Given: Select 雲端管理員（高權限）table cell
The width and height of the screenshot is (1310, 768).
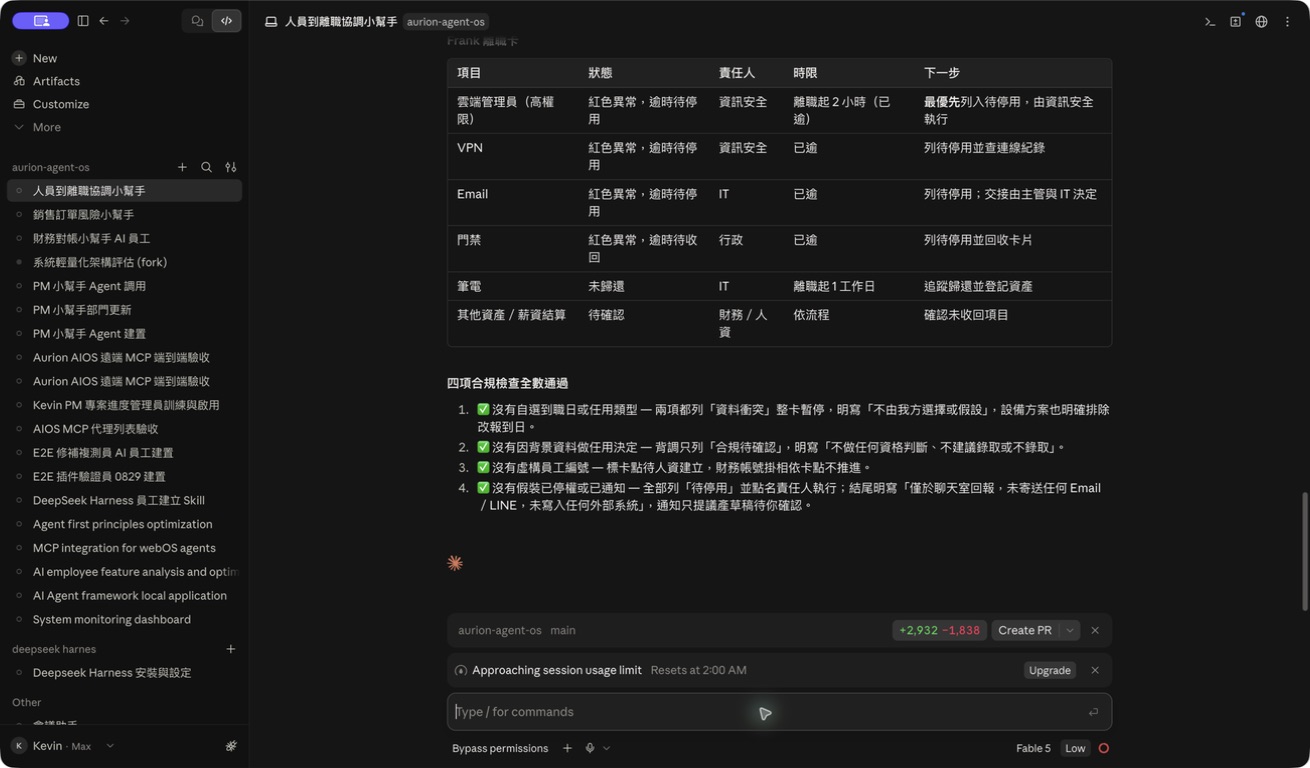Looking at the screenshot, I should [x=513, y=110].
